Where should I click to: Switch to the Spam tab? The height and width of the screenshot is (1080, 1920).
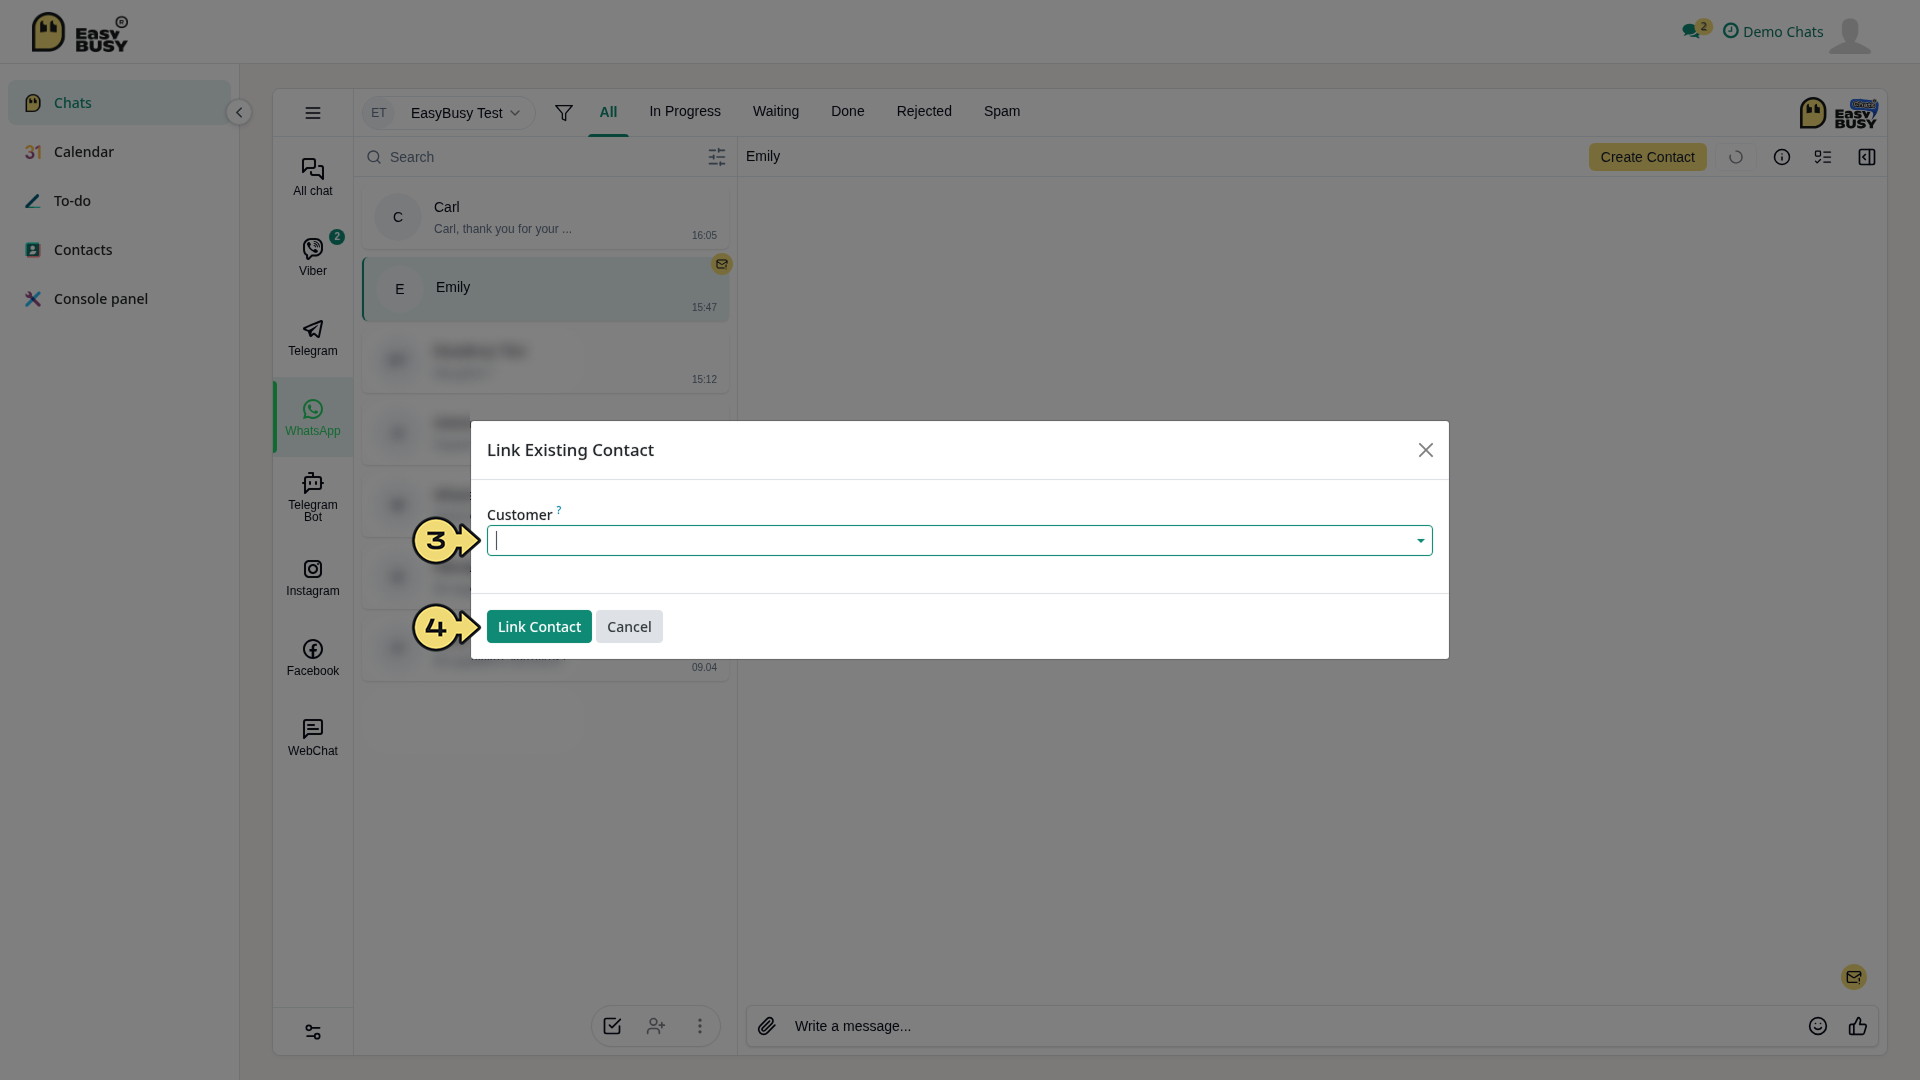pyautogui.click(x=1002, y=111)
